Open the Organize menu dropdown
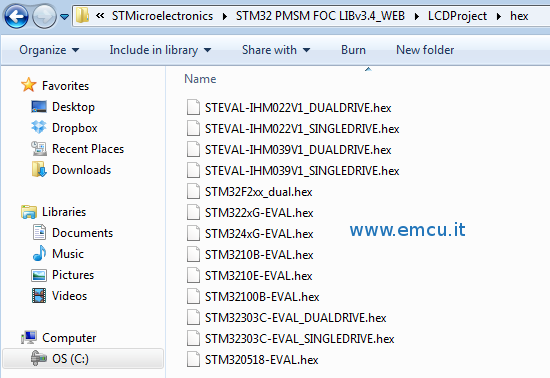This screenshot has height=378, width=550. pos(49,50)
